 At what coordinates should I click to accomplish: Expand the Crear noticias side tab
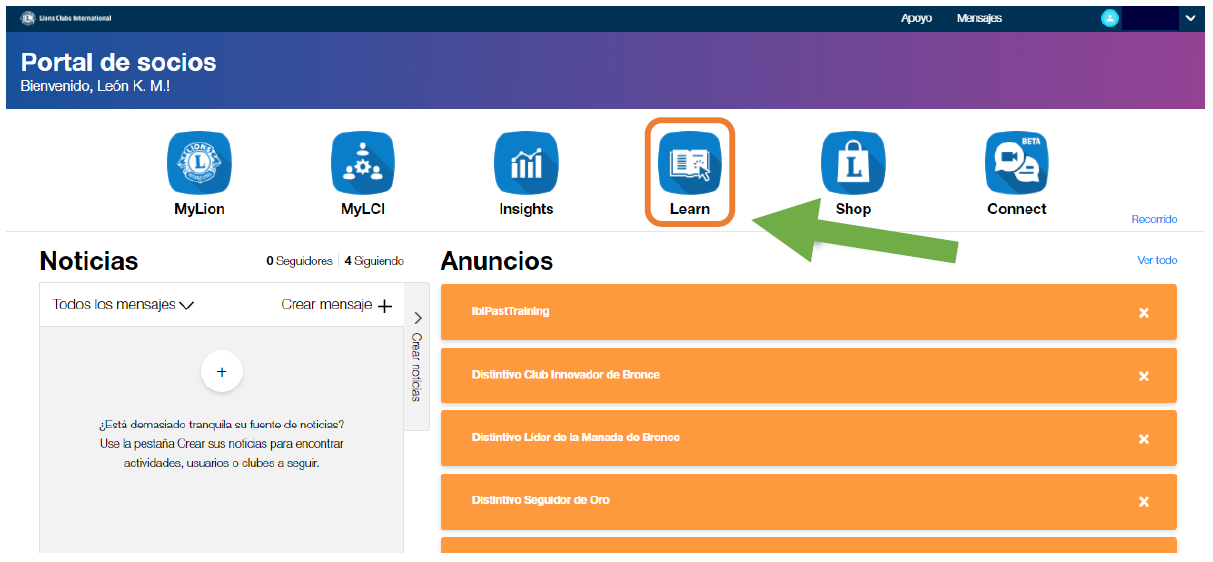tap(417, 356)
